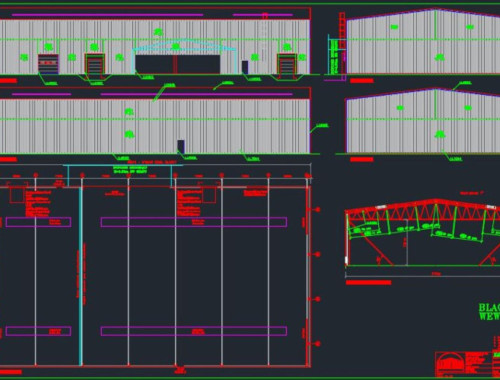Click the rightmost roll-up door in front elevation
Viewport: 500px width, 380px height.
[287, 64]
